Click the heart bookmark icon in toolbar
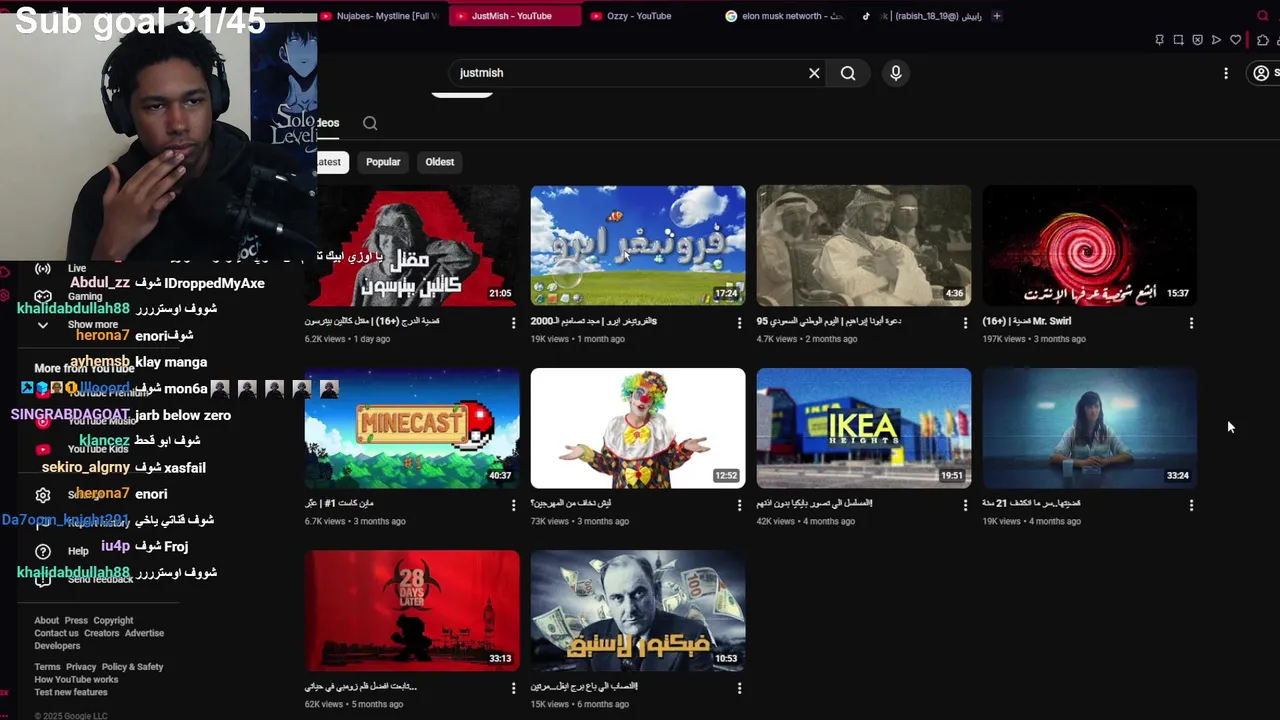The height and width of the screenshot is (720, 1280). point(1236,40)
